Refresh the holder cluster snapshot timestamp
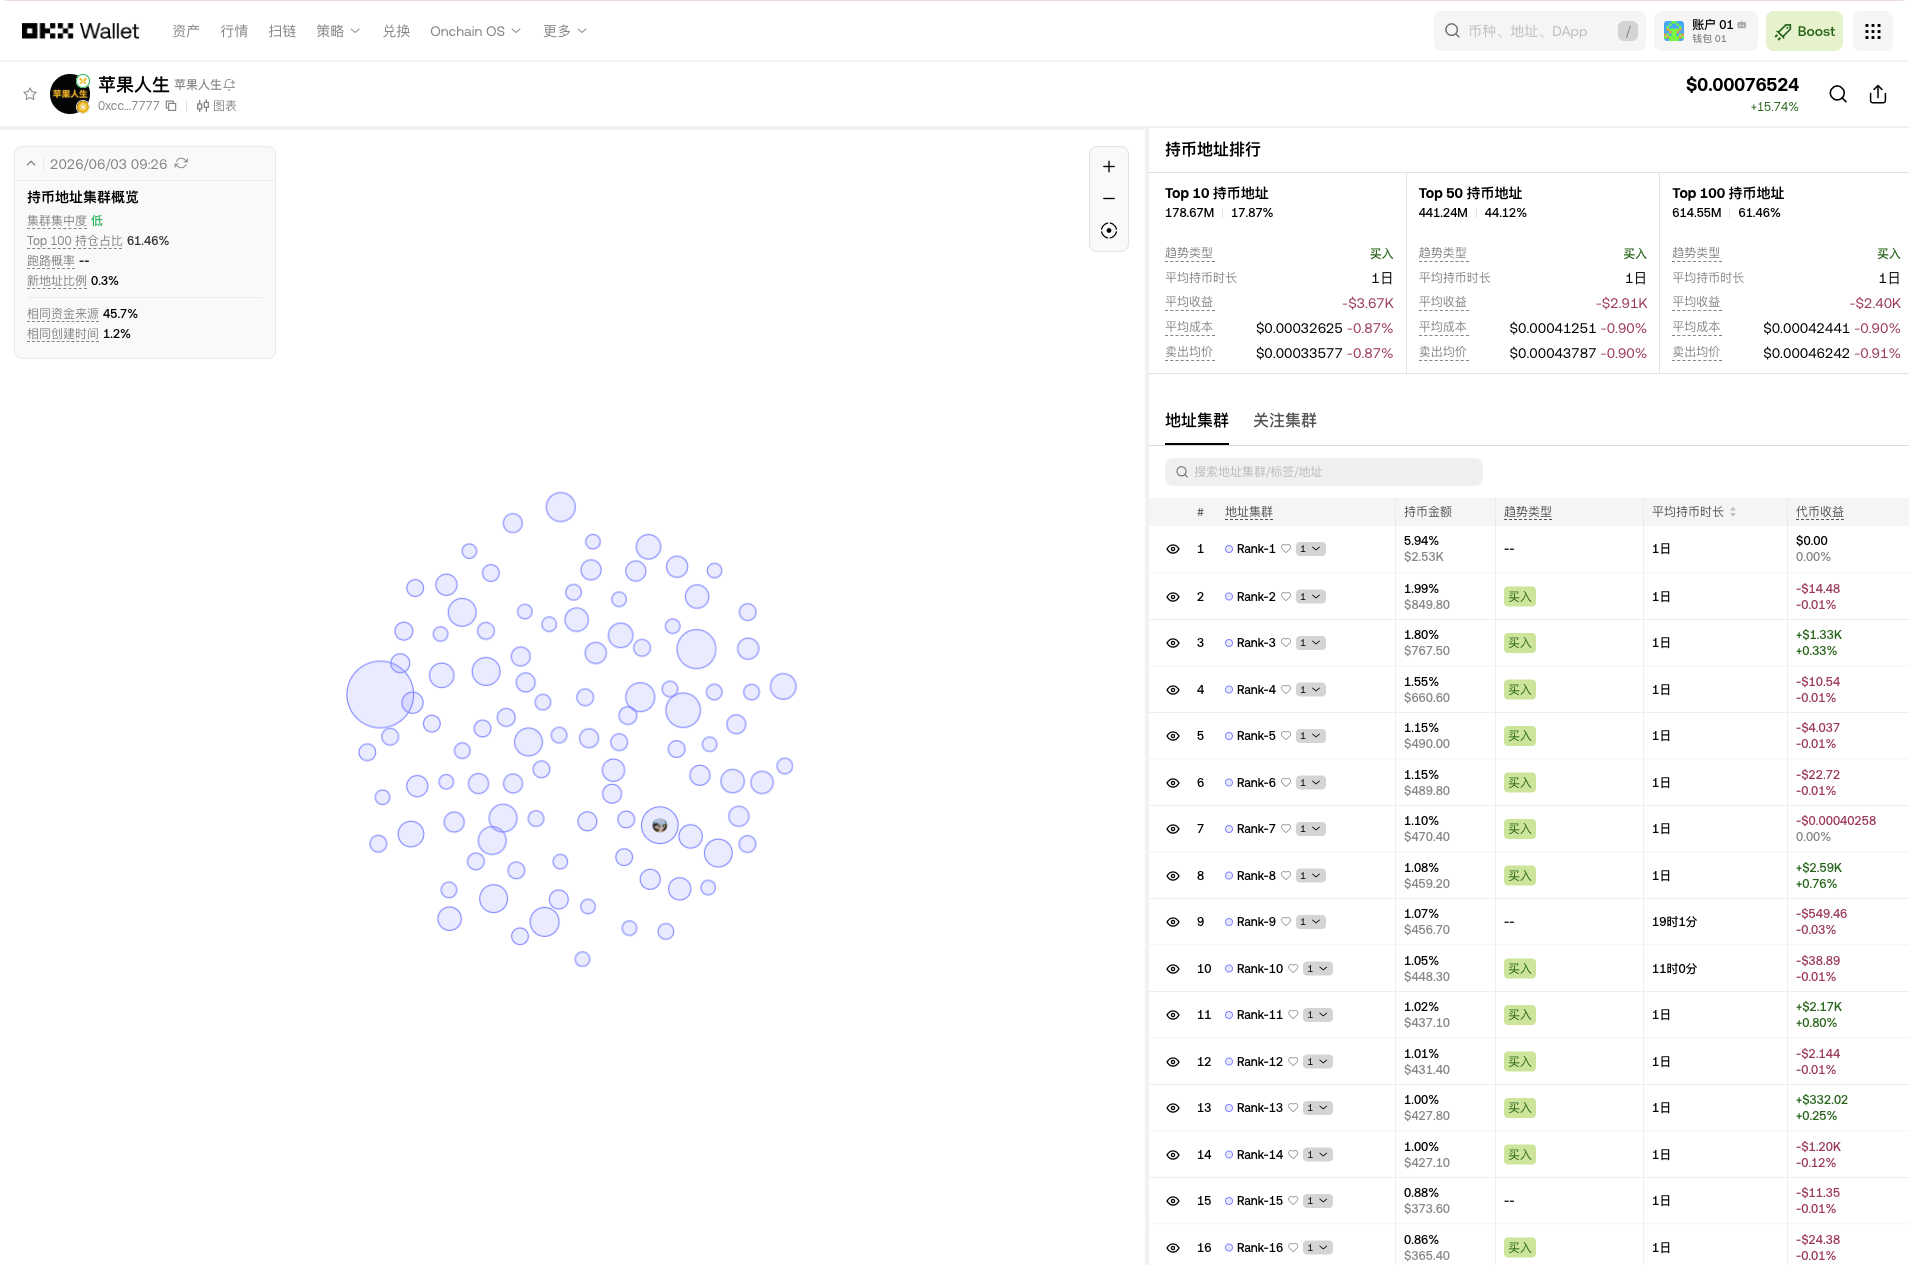Viewport: 1909px width, 1265px height. 181,164
